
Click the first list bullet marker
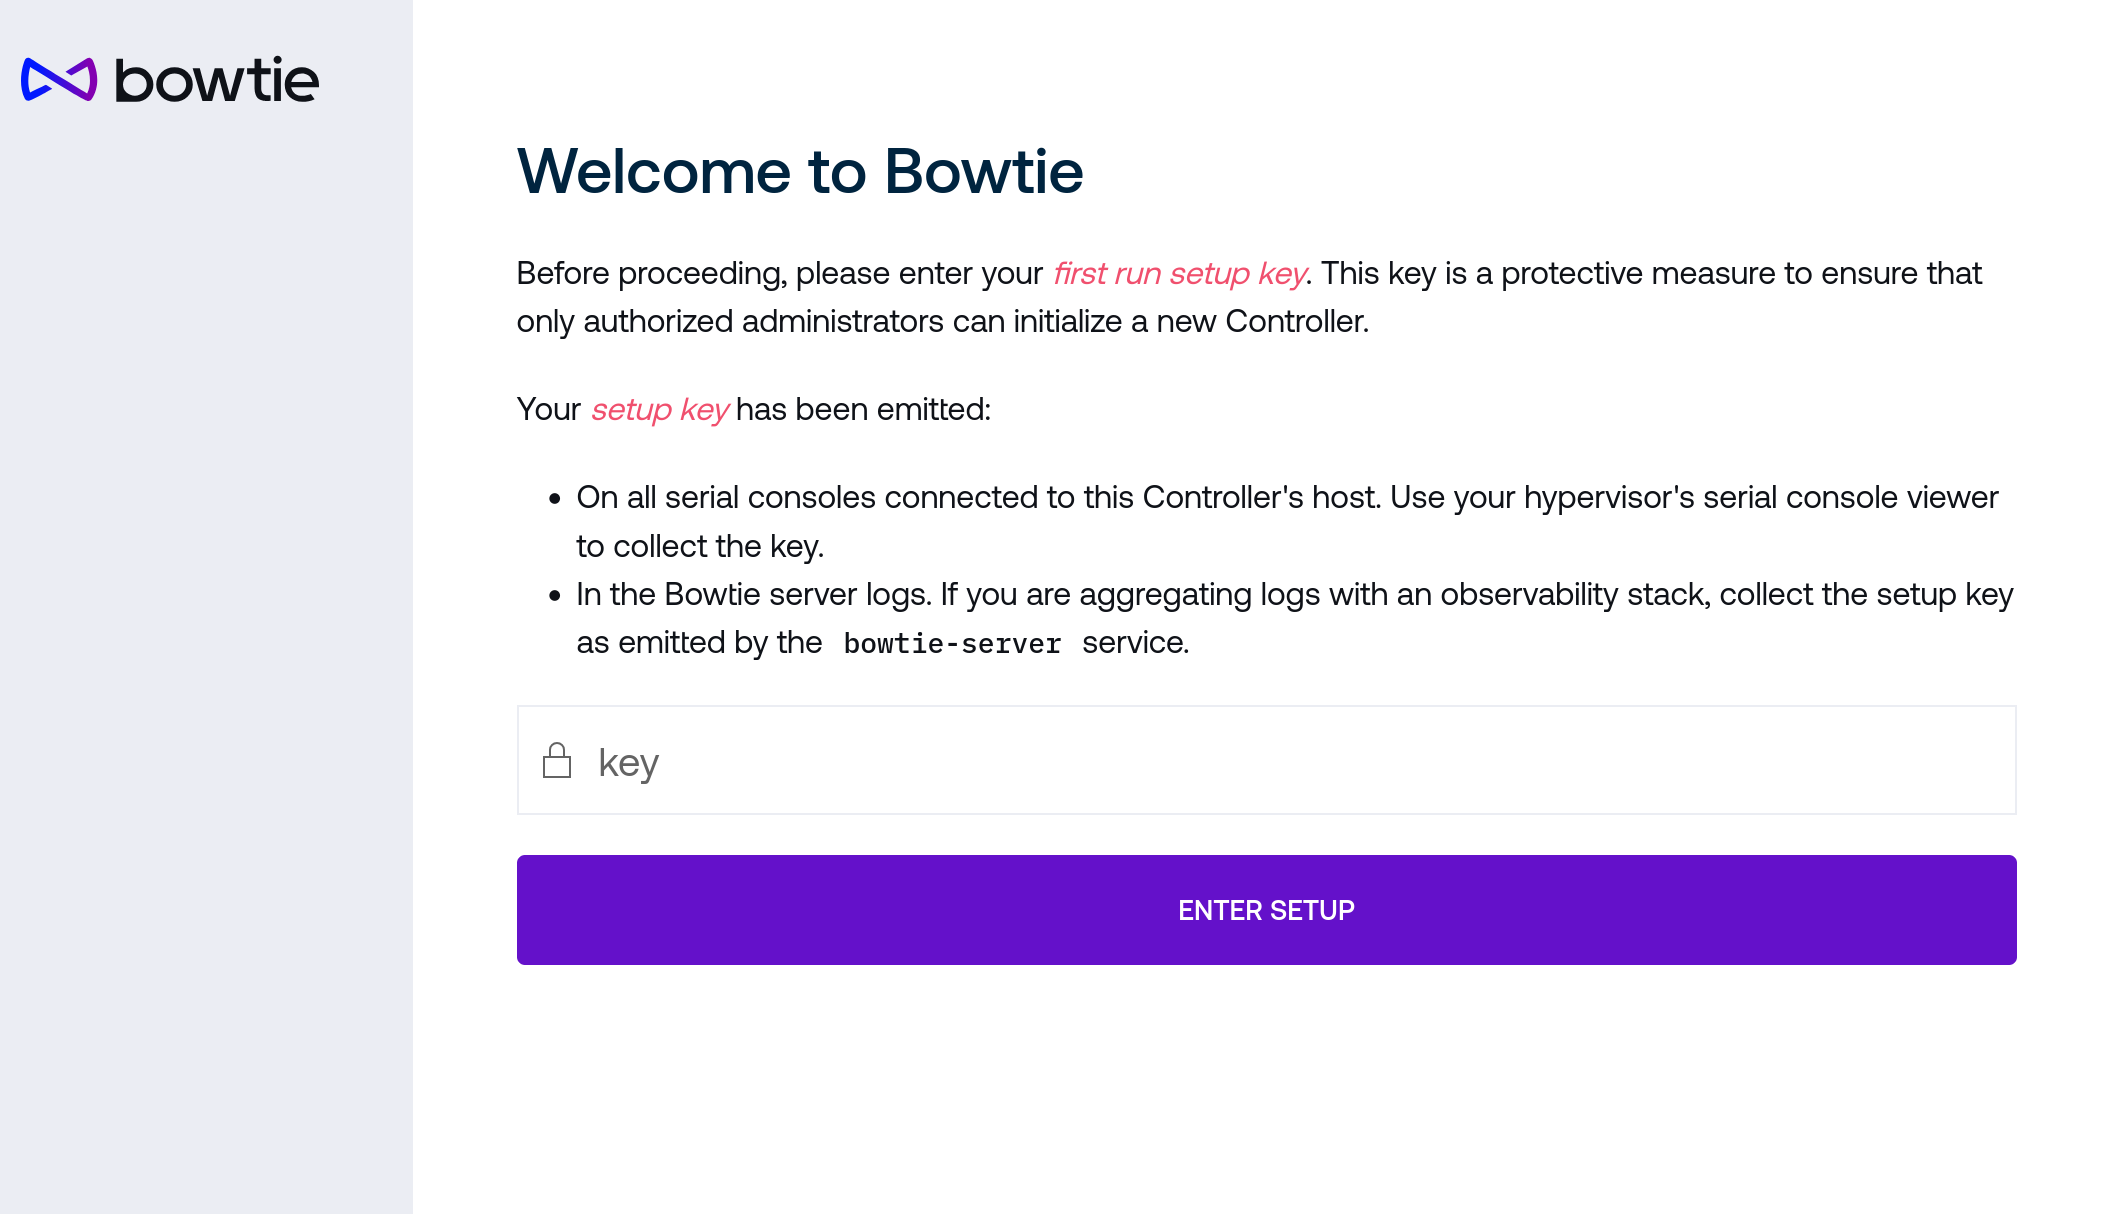555,498
